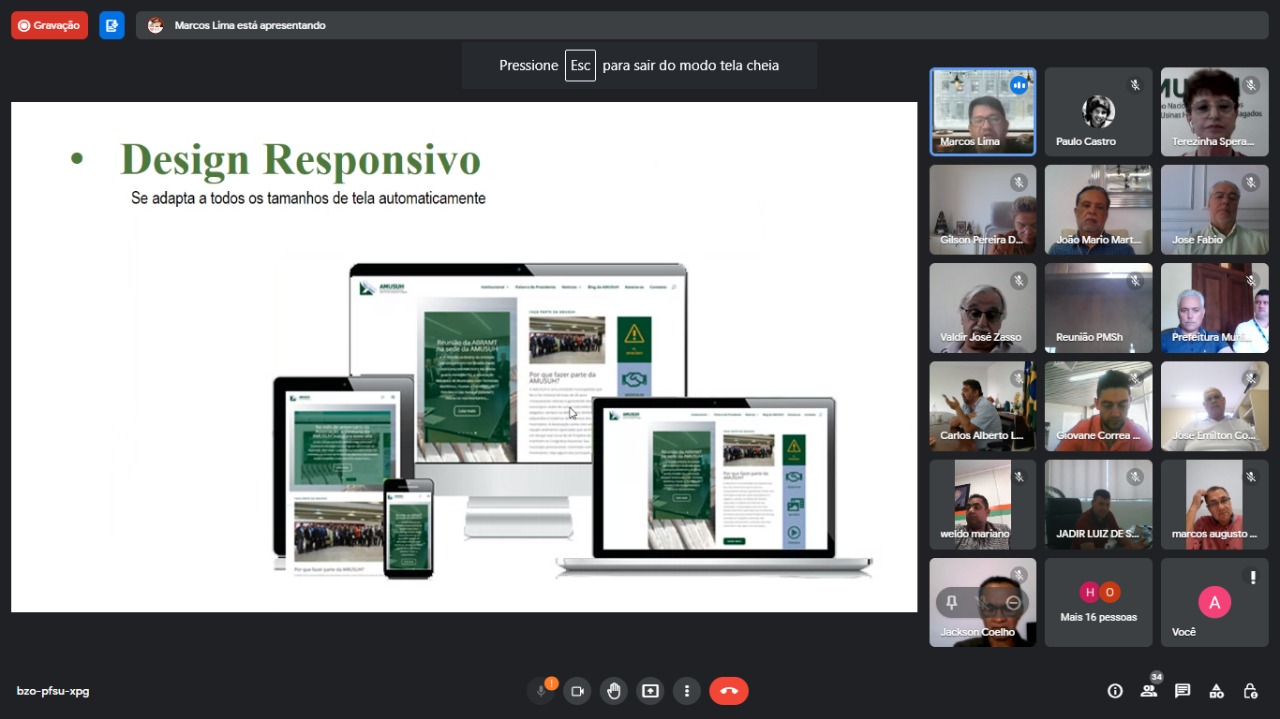Select Marcos Lima's video tile
This screenshot has height=719, width=1280.
983,112
